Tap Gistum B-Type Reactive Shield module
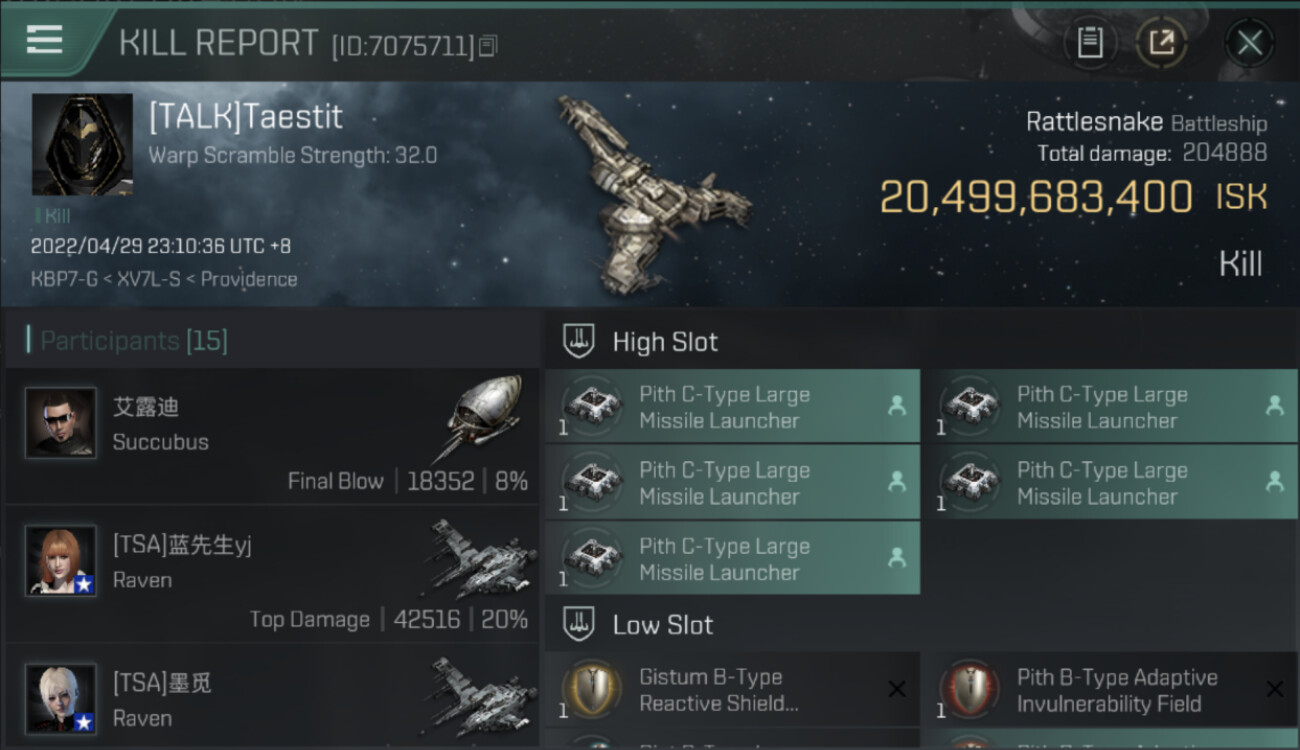 click(732, 690)
